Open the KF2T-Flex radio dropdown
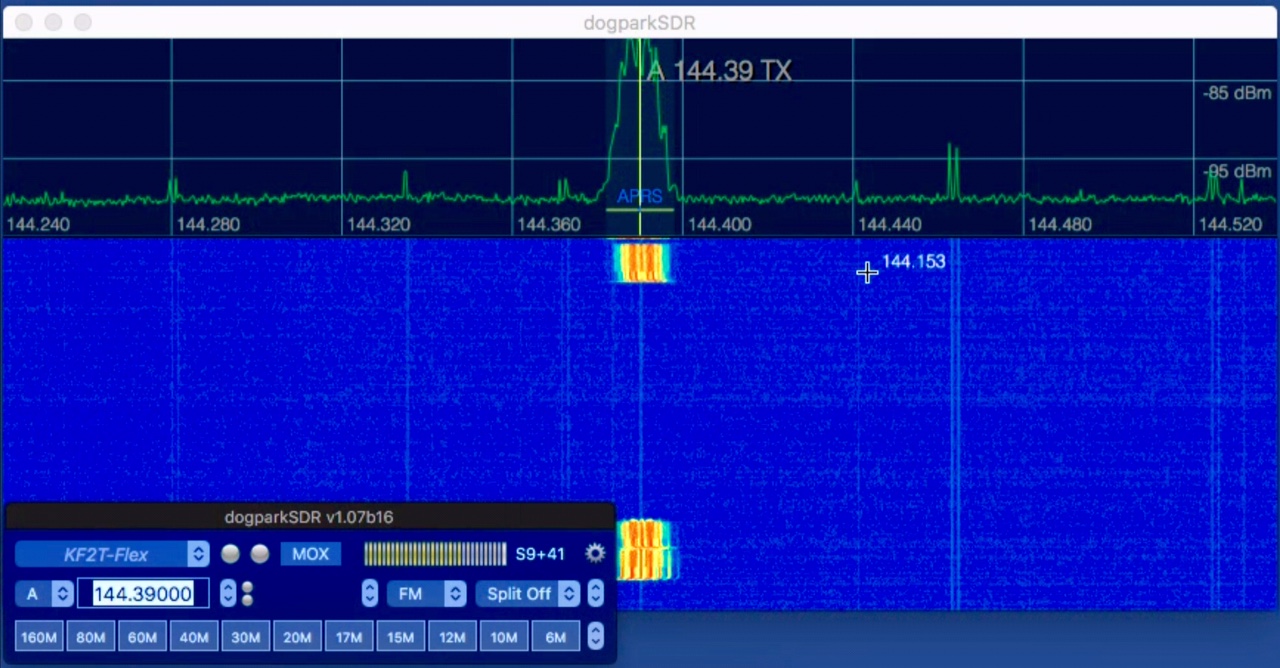 (x=111, y=554)
